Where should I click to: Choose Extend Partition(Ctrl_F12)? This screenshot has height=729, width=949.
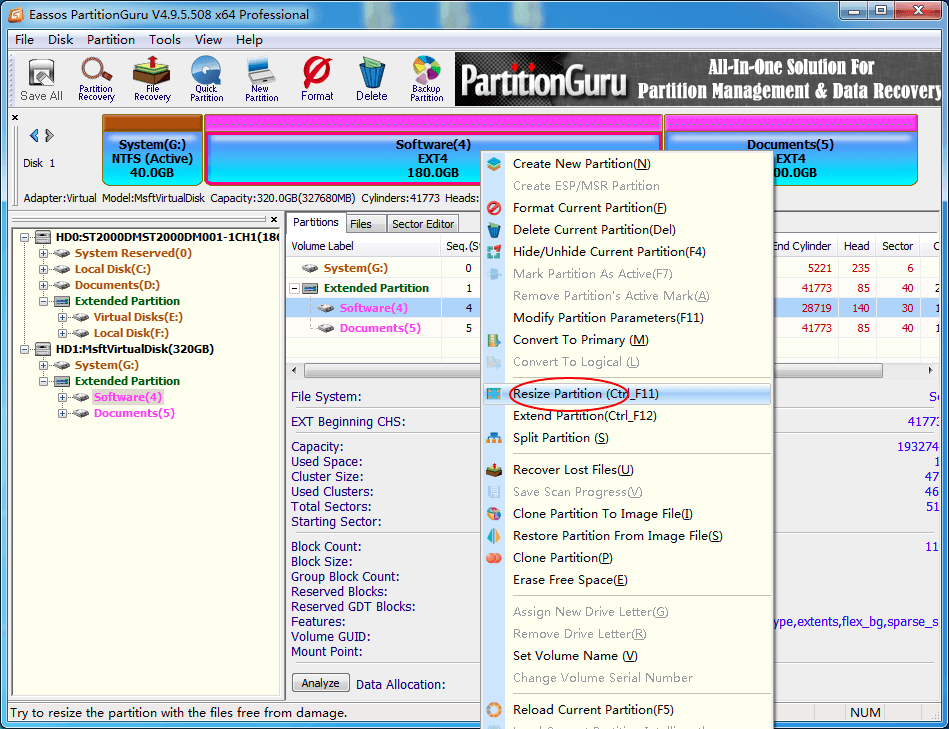pyautogui.click(x=627, y=416)
